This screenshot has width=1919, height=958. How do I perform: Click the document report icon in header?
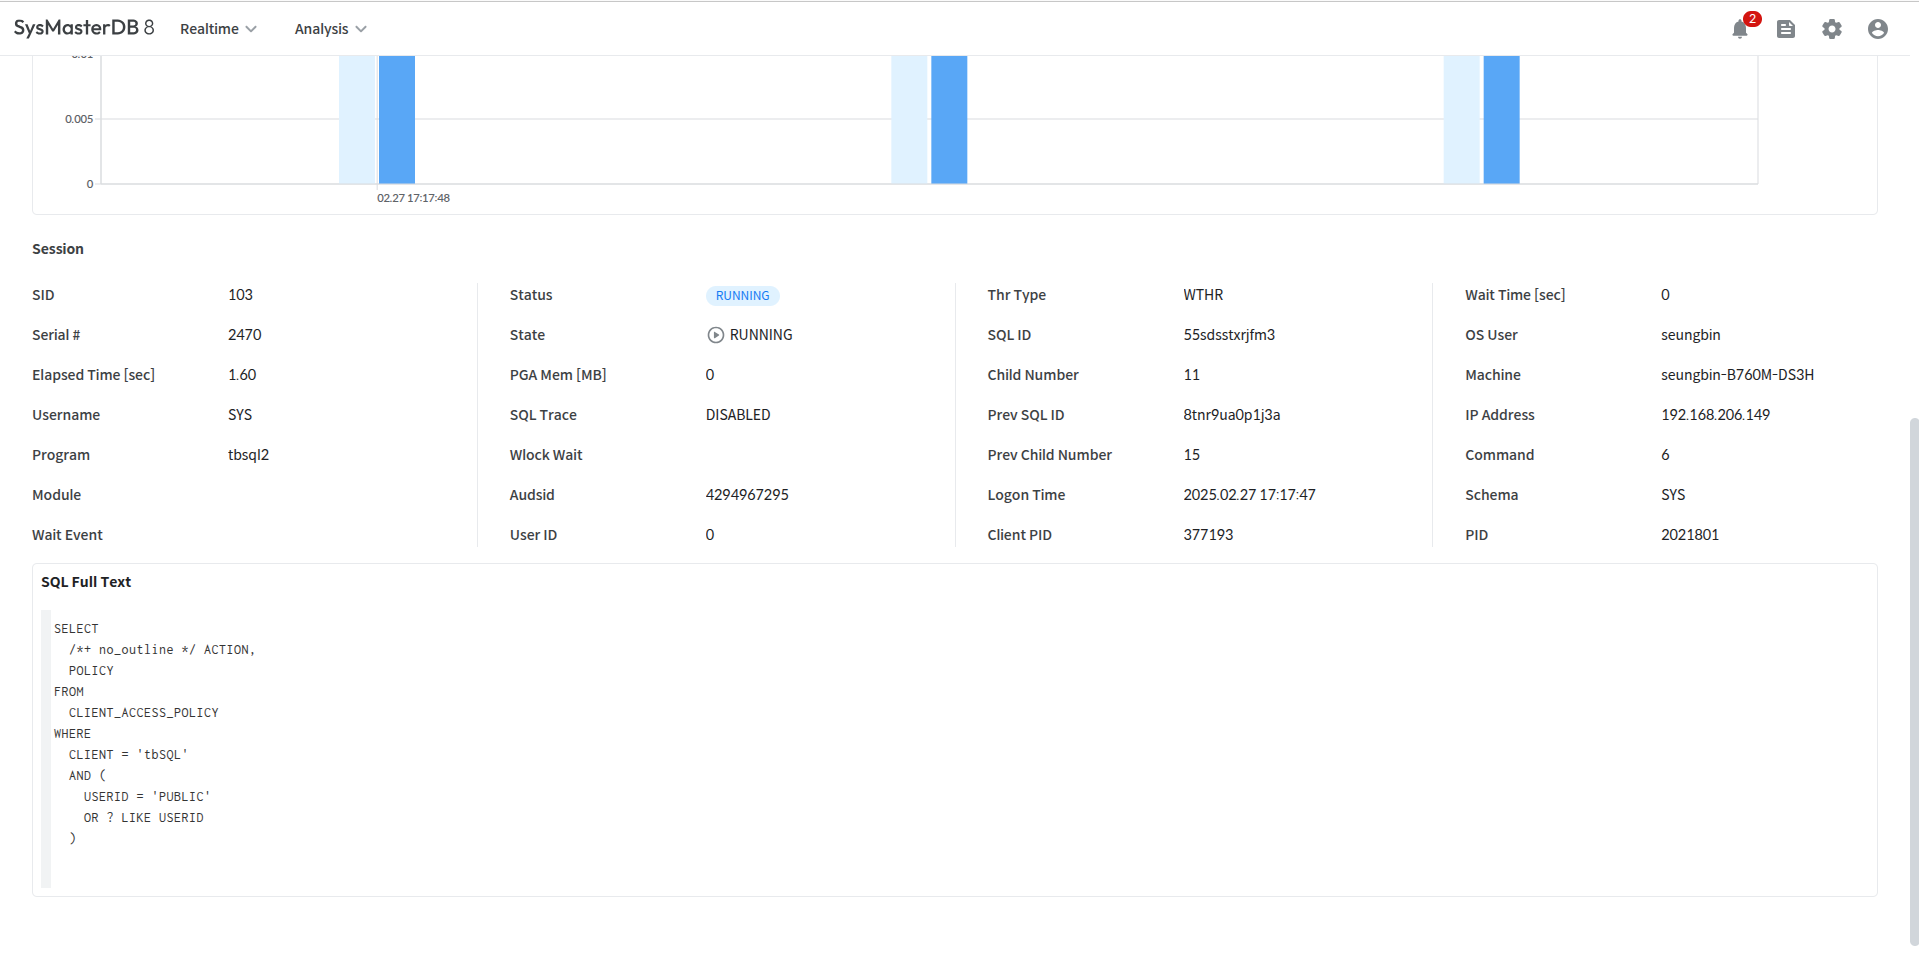pyautogui.click(x=1786, y=29)
